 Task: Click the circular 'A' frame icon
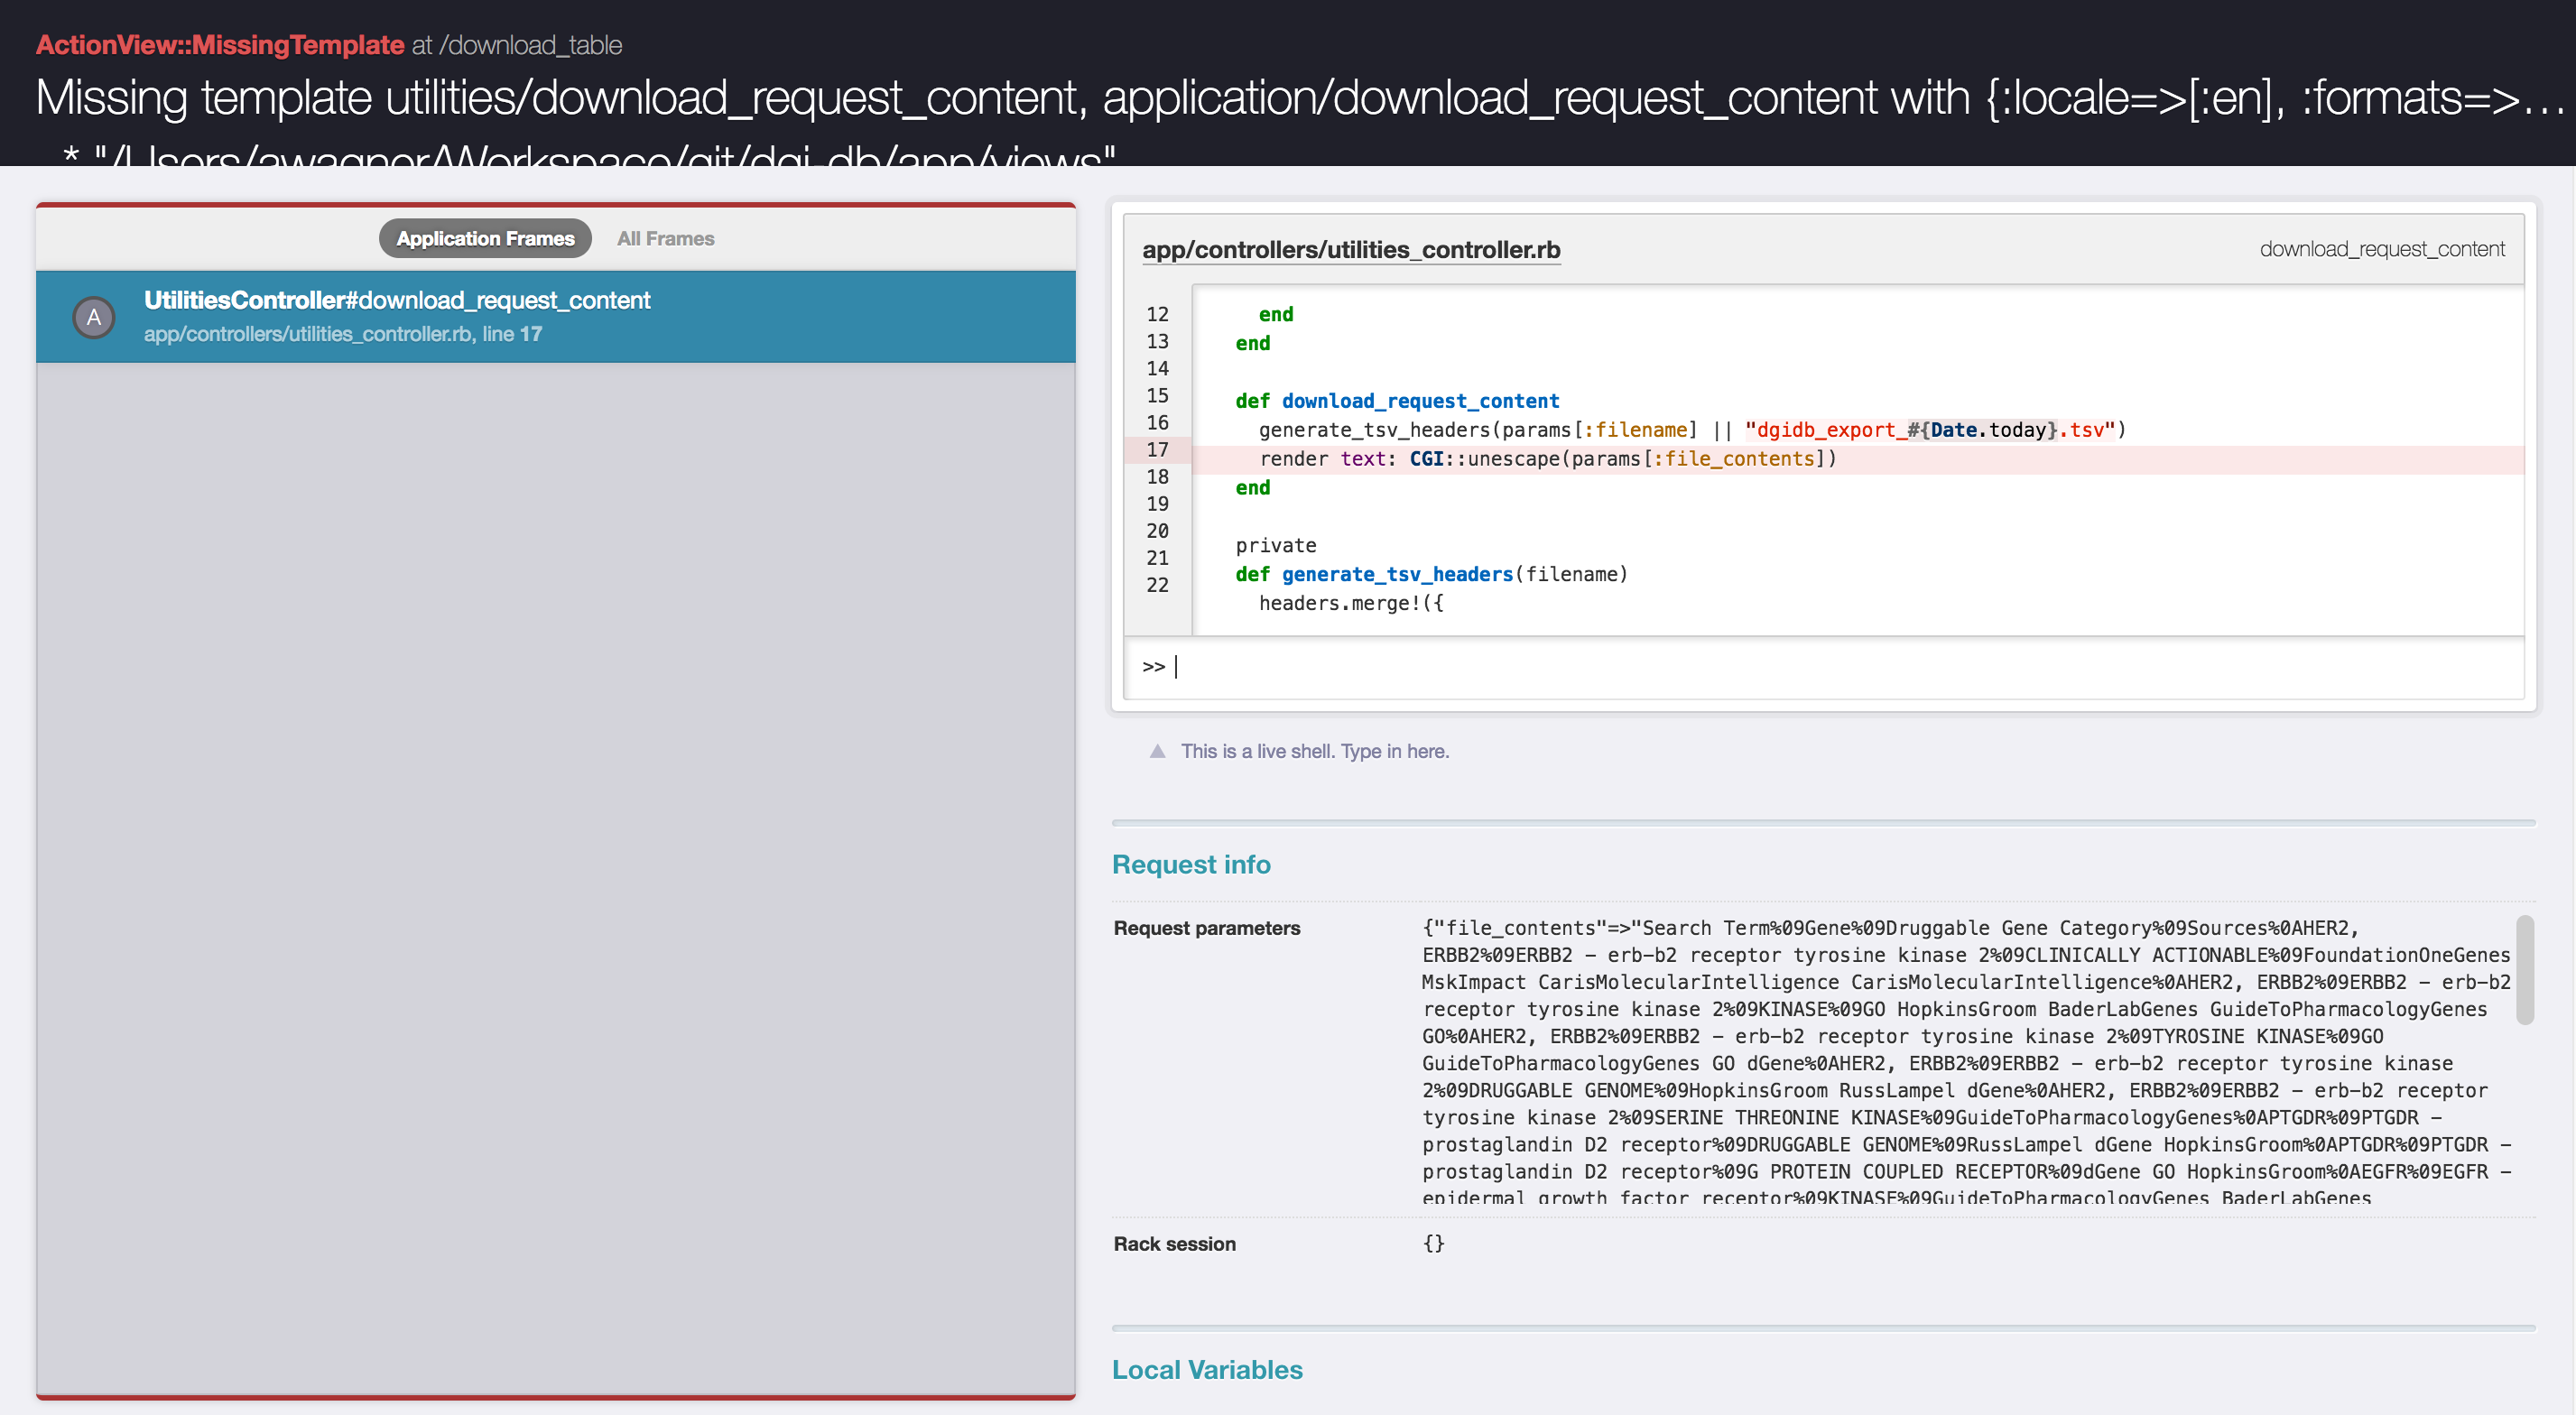point(94,318)
